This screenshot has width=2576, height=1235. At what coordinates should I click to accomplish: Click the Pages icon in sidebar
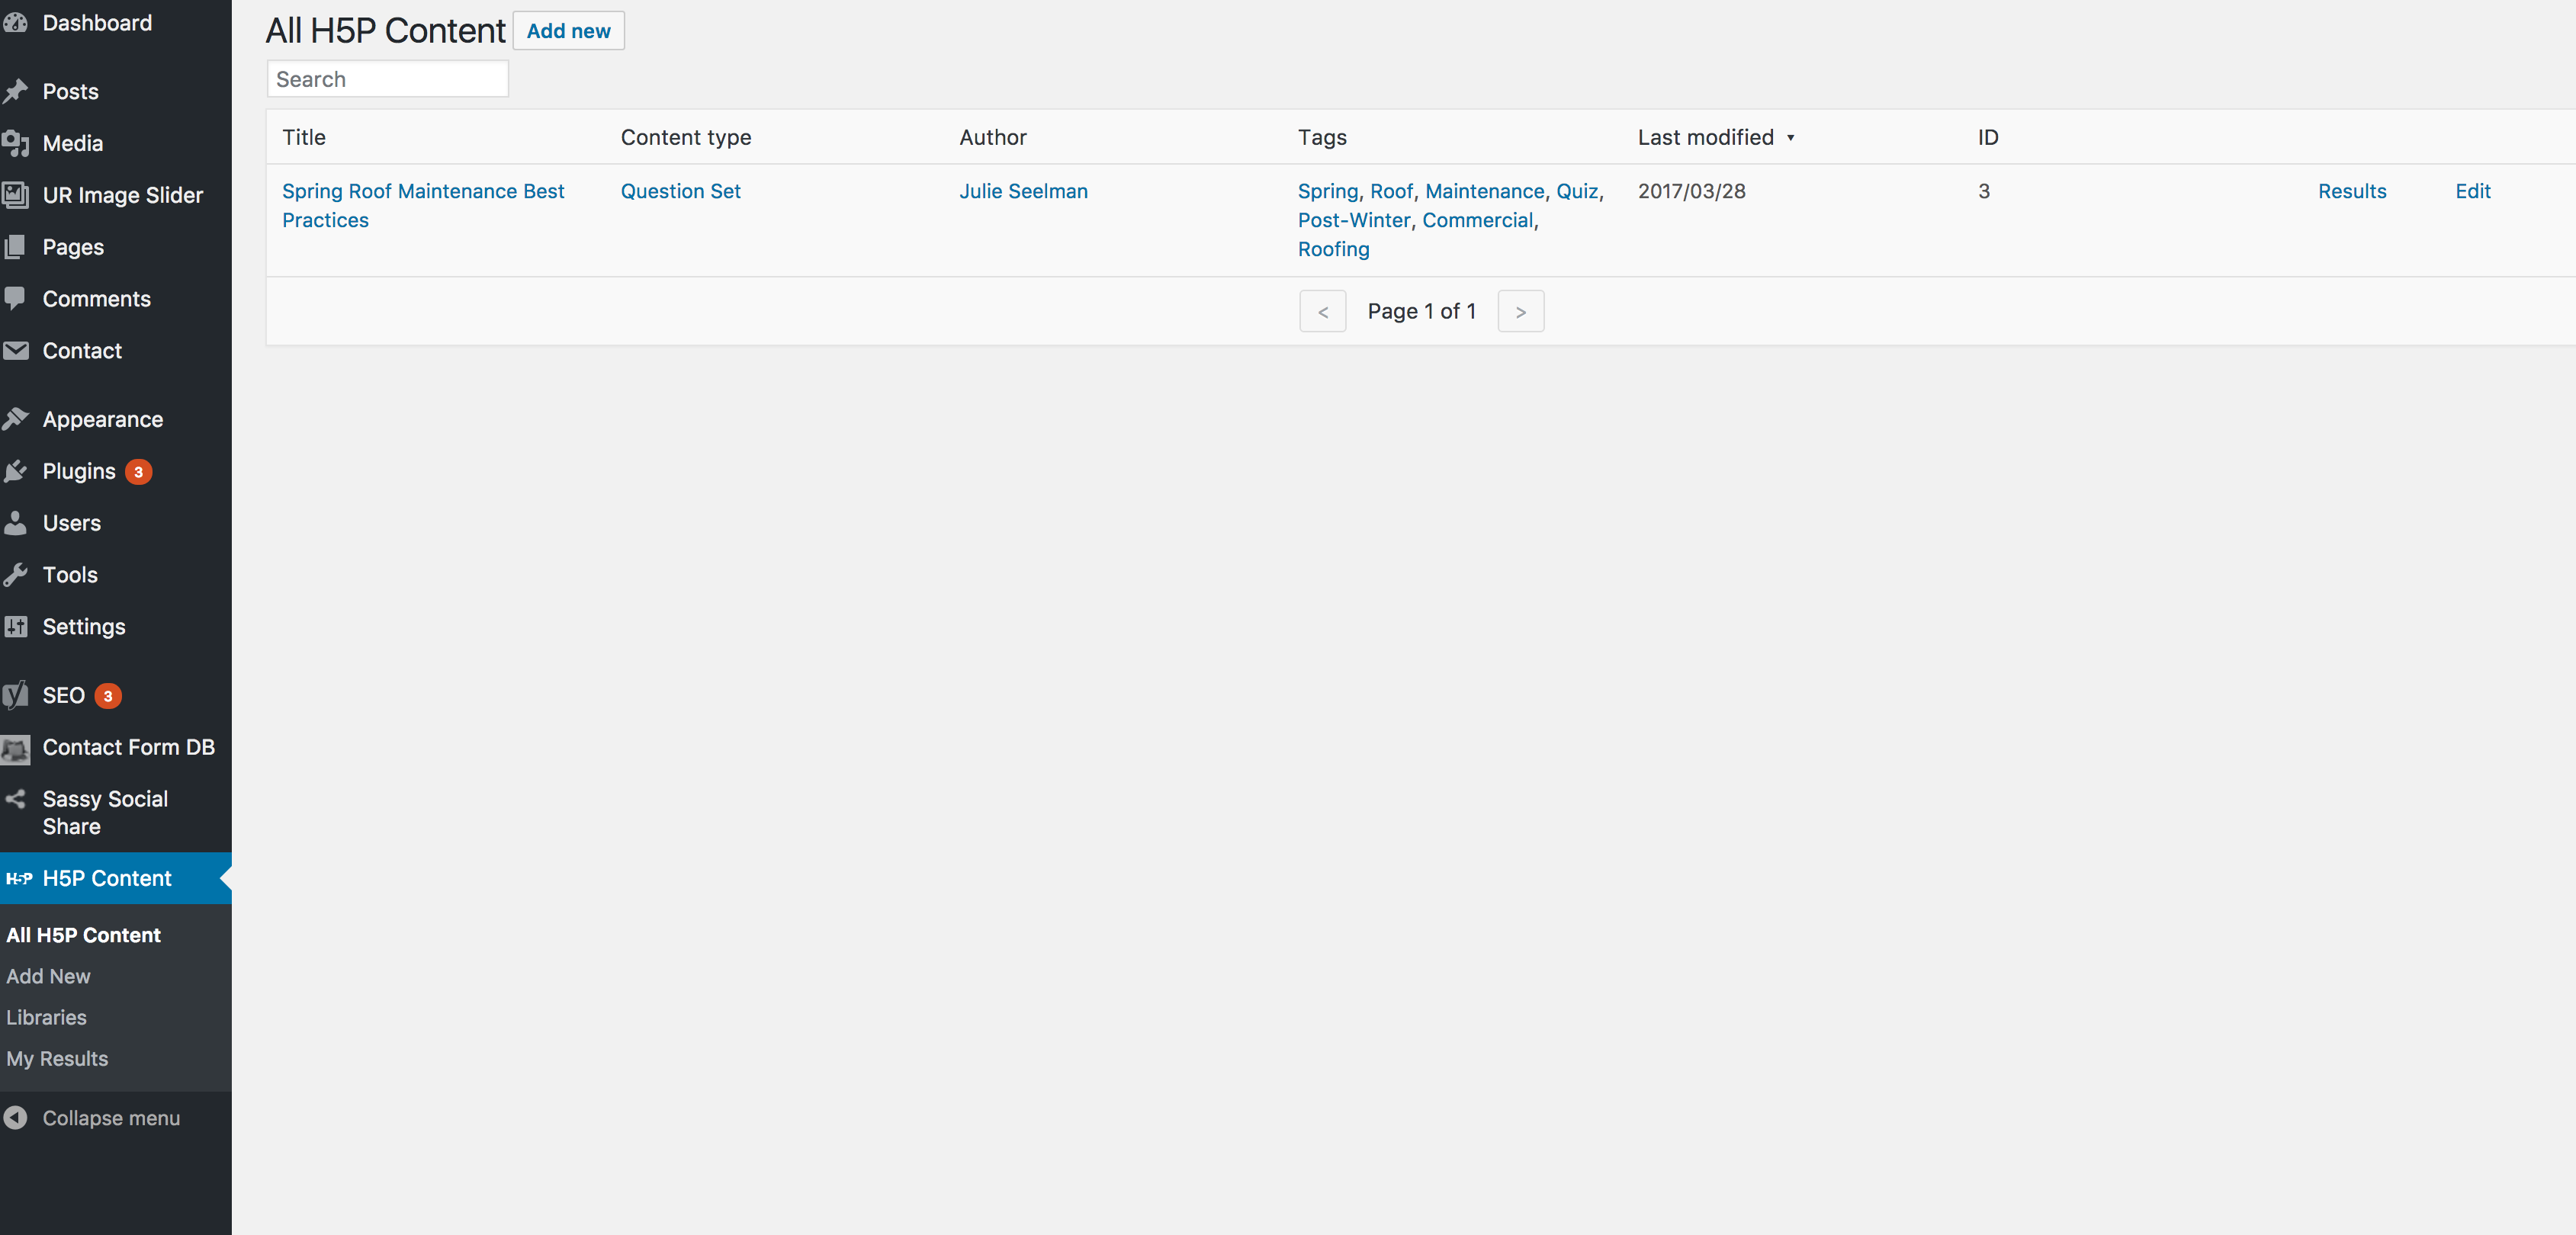15,247
